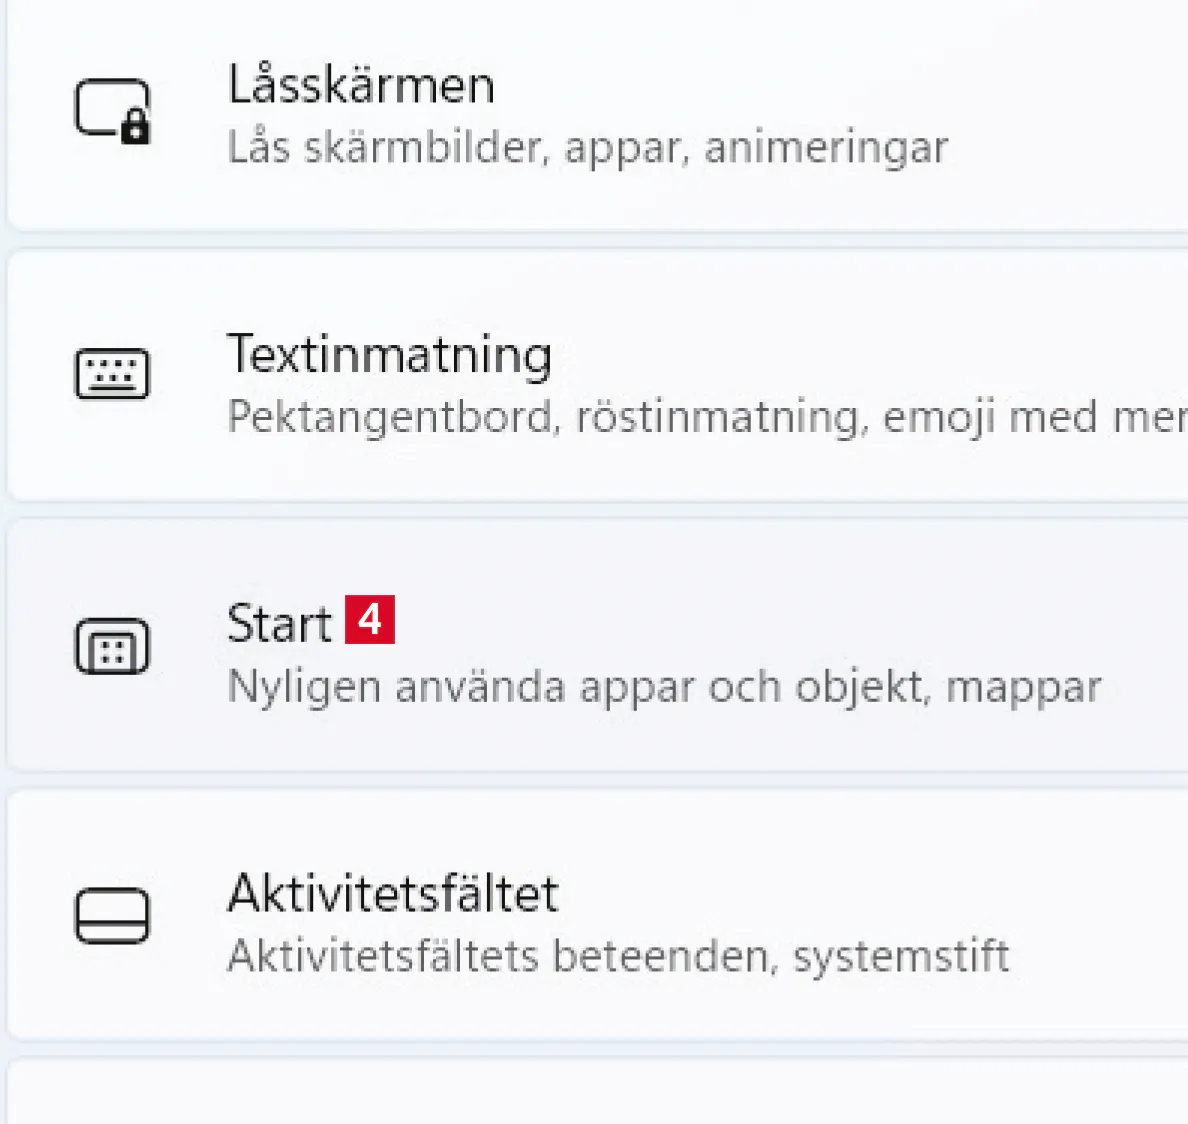Click description 'Aktivitetsfältets beteenden, systemstift'
This screenshot has width=1188, height=1124.
coord(618,956)
